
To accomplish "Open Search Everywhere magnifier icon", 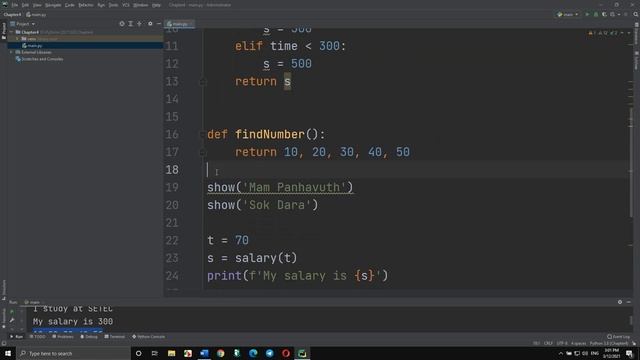I will point(636,15).
